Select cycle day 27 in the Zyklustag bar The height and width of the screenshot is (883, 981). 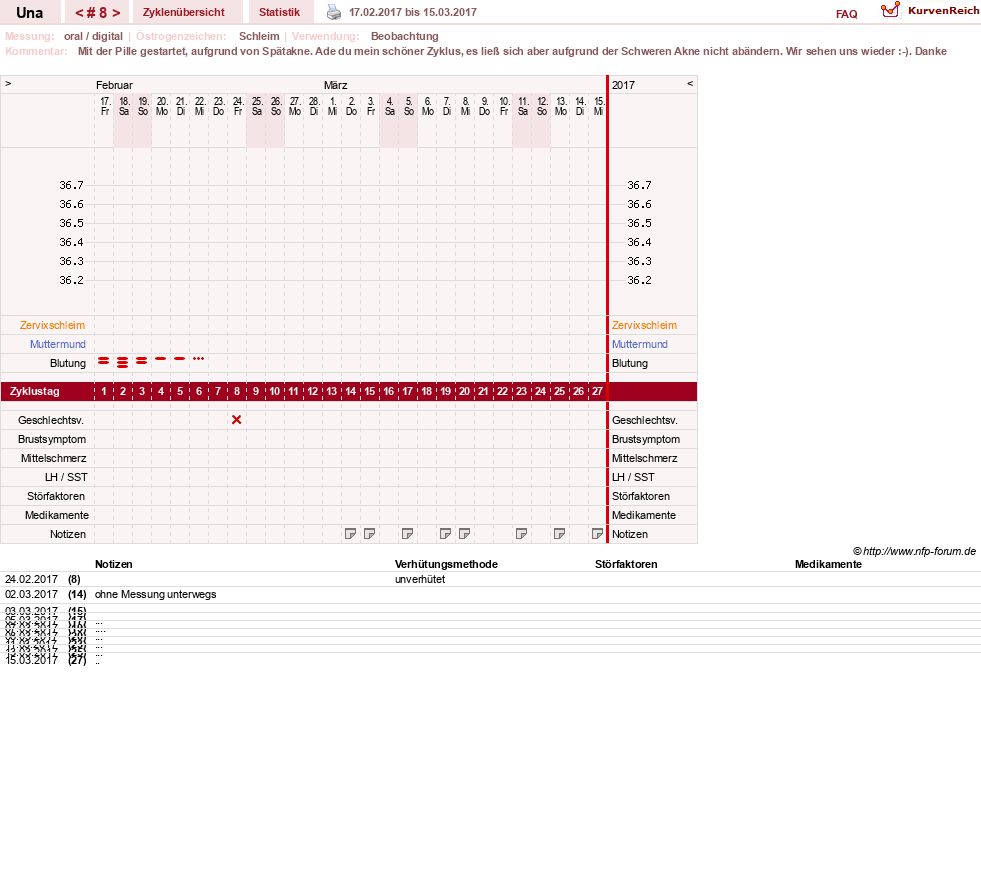pos(597,391)
